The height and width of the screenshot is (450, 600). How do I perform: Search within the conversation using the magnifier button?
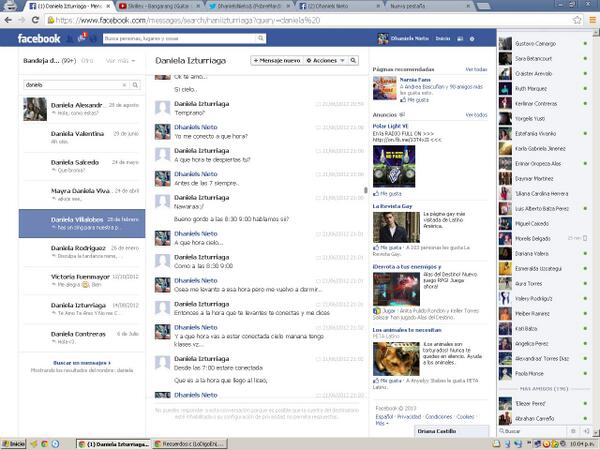pos(353,60)
